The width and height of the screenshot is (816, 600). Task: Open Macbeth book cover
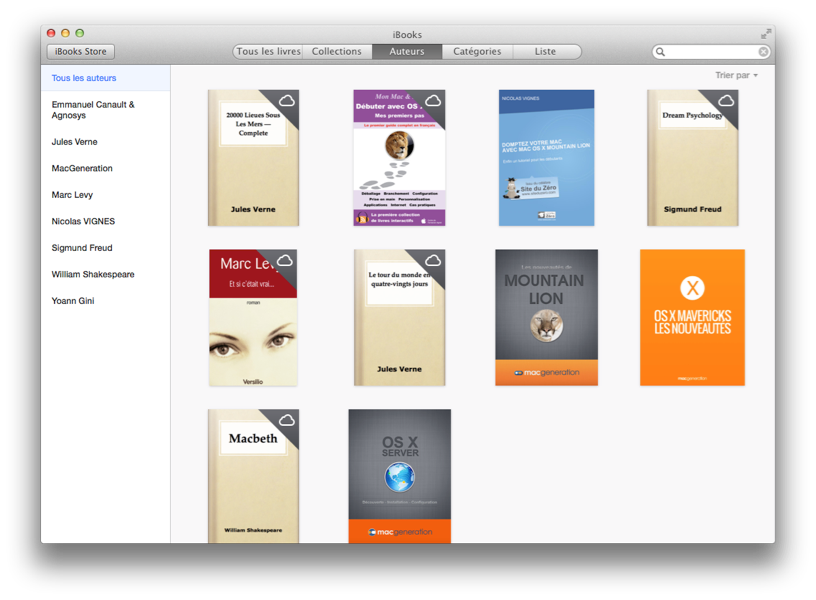click(x=253, y=476)
